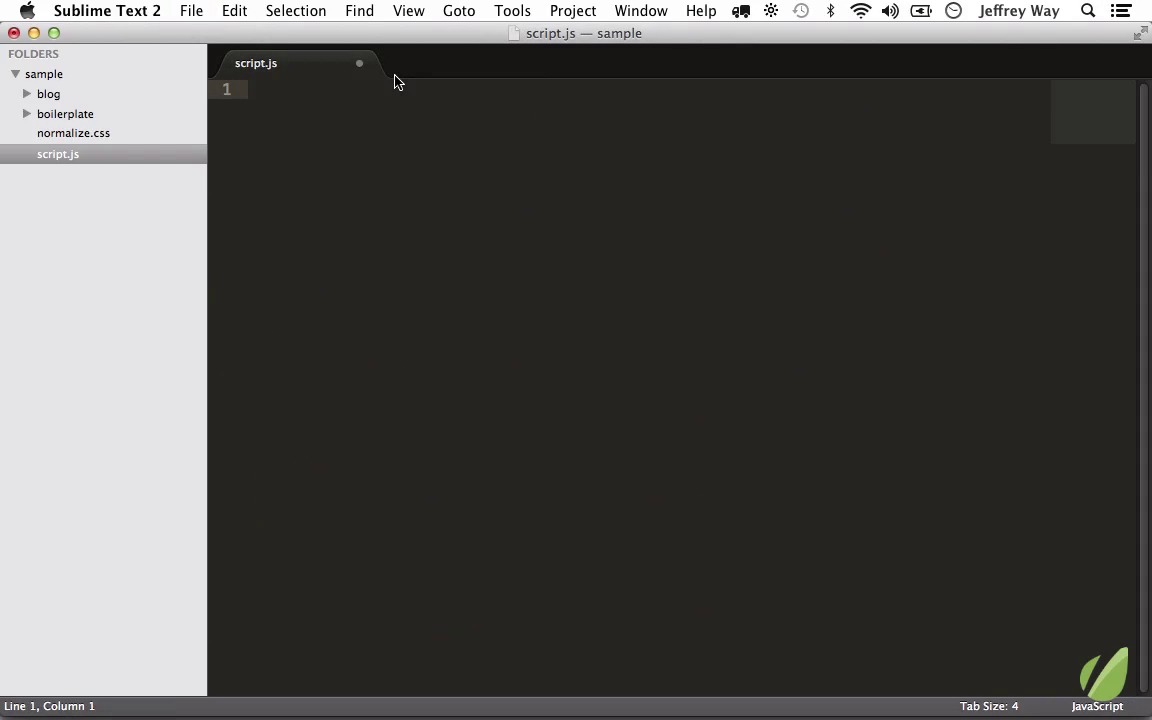Image resolution: width=1152 pixels, height=720 pixels.
Task: Open the Apple menu
Action: tap(27, 10)
